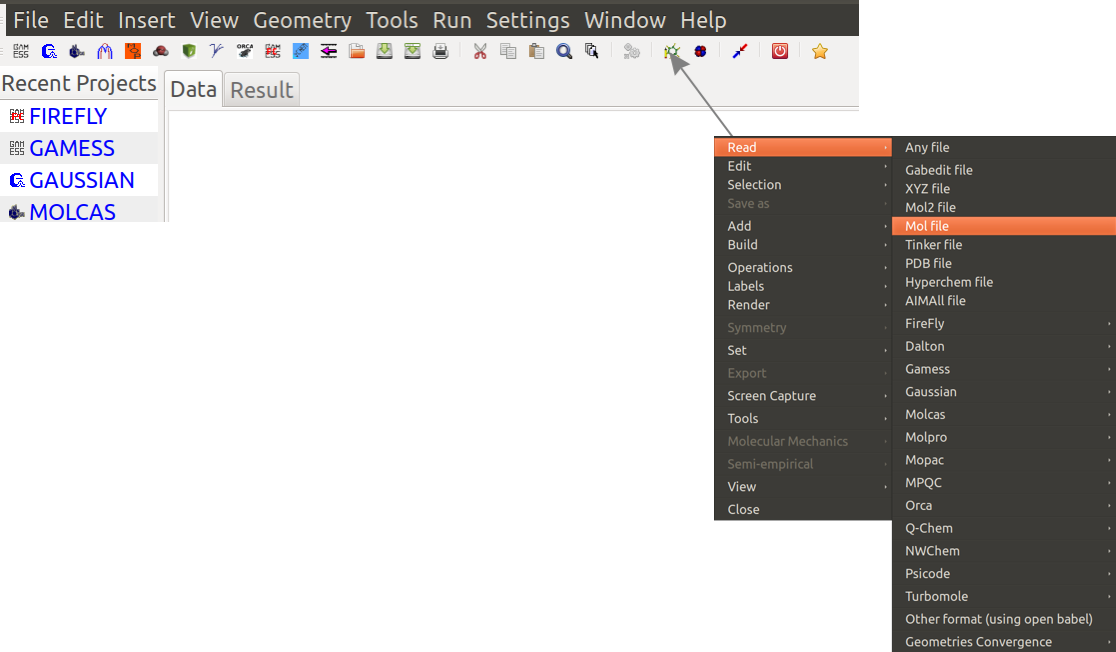Open the FIREFLY recent project
The height and width of the screenshot is (652, 1116).
[79, 116]
